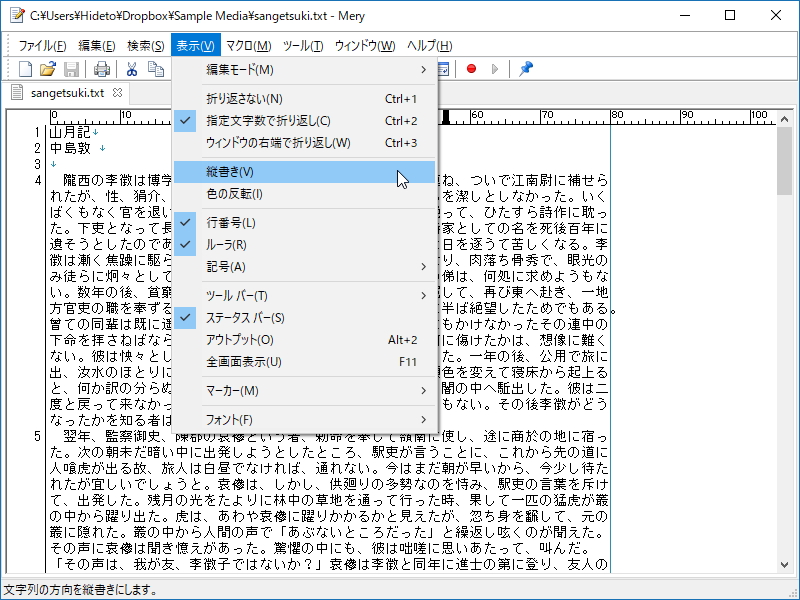
Task: Open the ファイル(F) menu
Action: pos(42,45)
